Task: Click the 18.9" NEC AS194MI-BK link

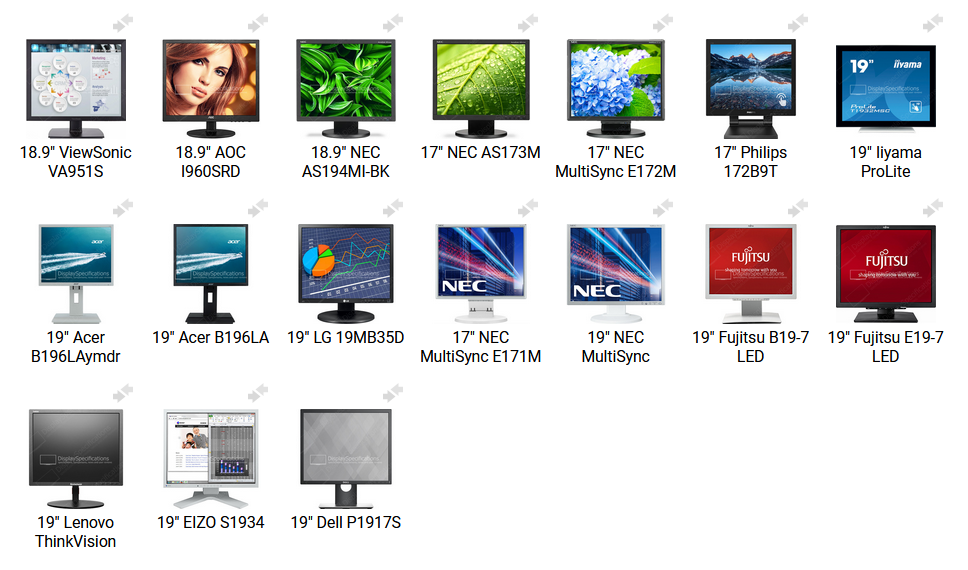Action: click(346, 162)
